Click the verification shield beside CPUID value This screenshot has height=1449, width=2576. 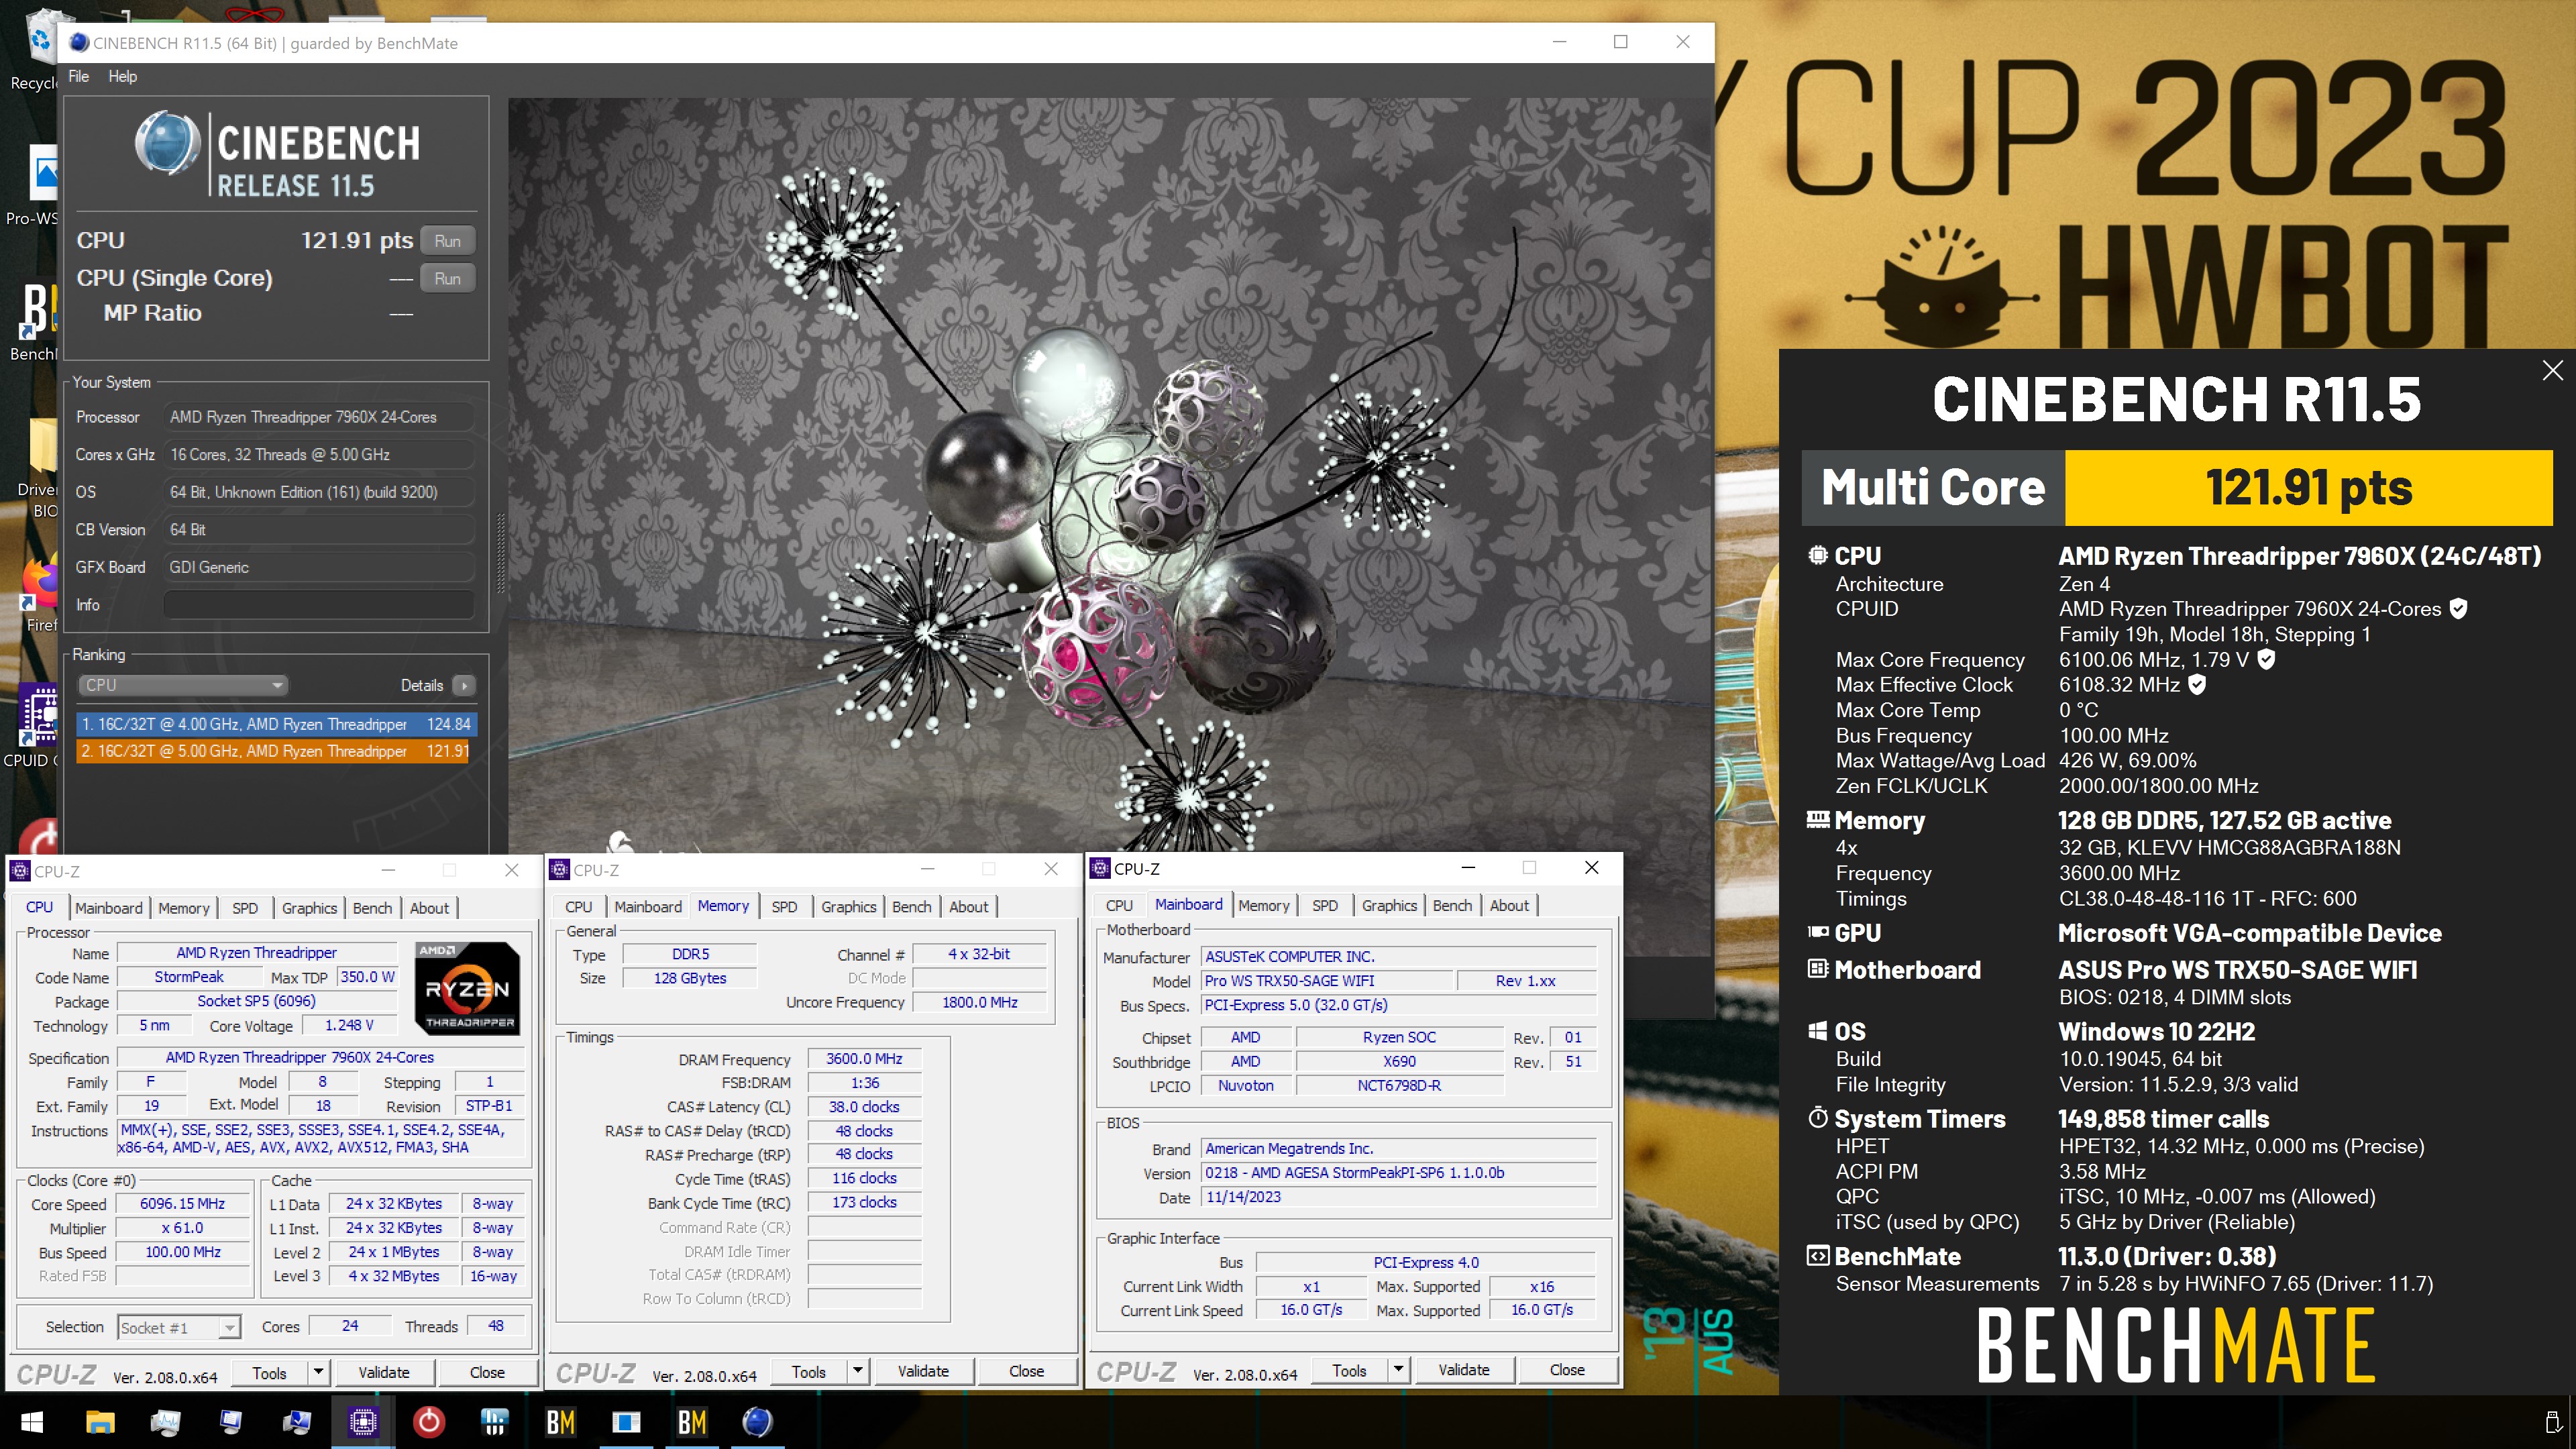2458,608
